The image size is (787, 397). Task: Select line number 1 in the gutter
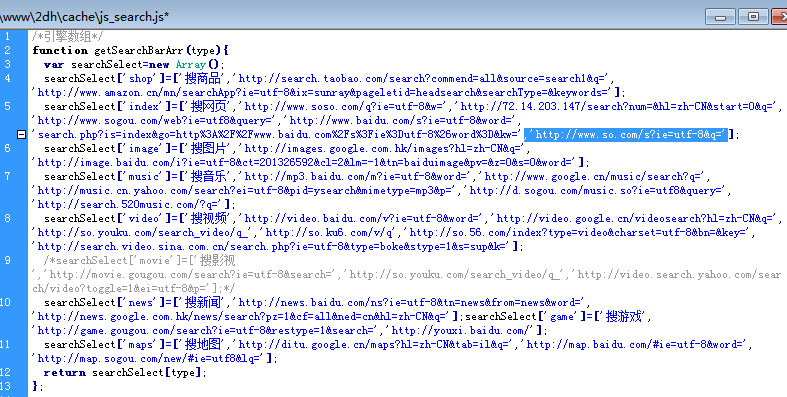pos(7,36)
